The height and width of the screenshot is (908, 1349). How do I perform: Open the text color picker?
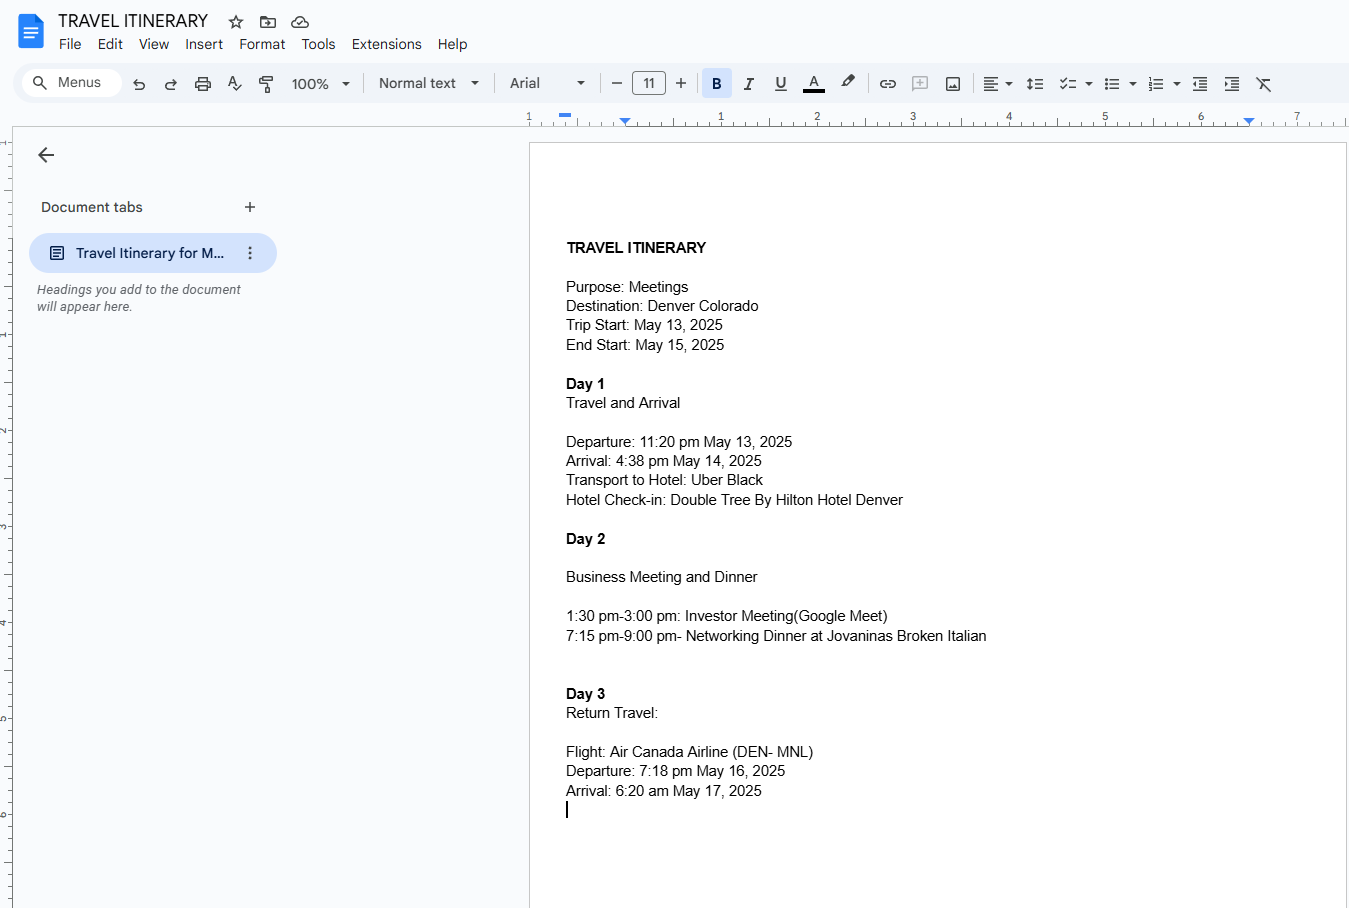814,84
